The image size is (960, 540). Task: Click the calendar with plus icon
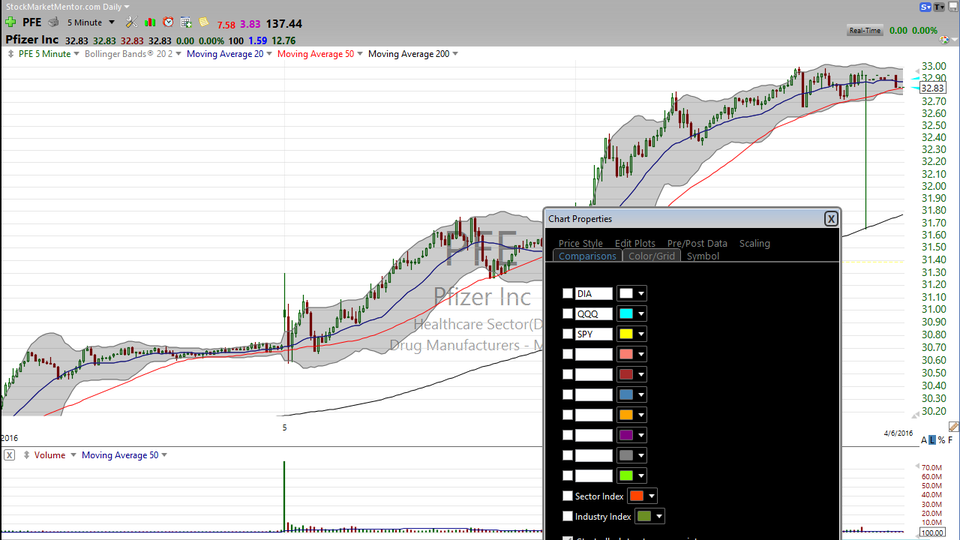[x=186, y=23]
